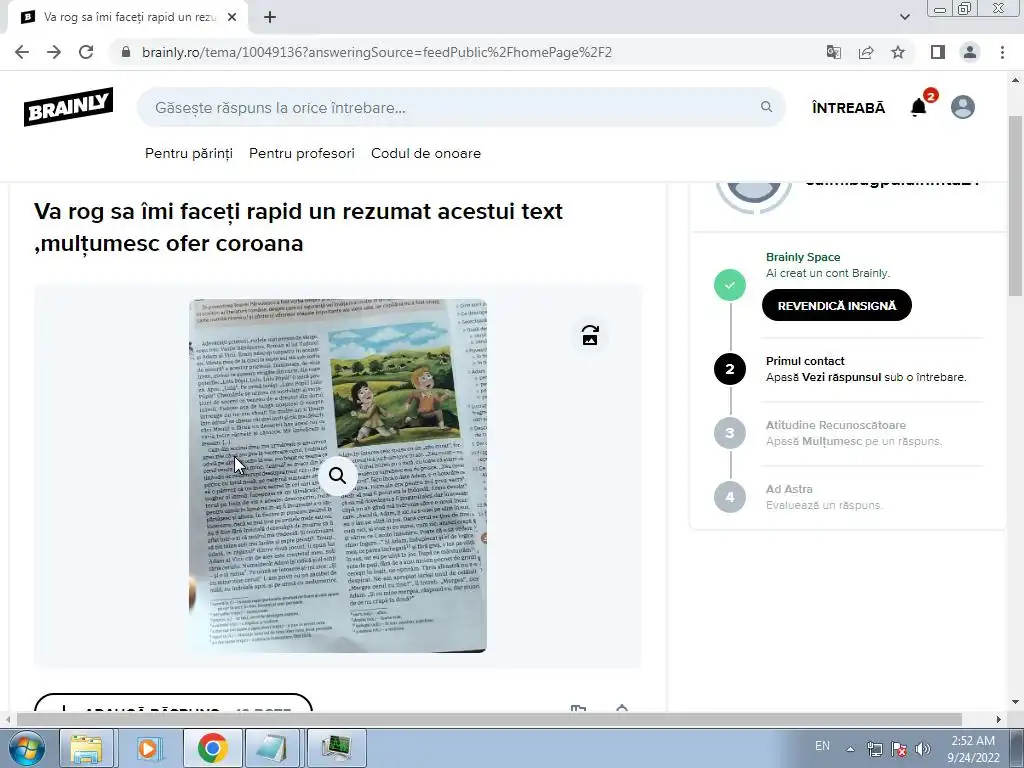The width and height of the screenshot is (1024, 768).
Task: Click the step 4 circle
Action: 729,497
